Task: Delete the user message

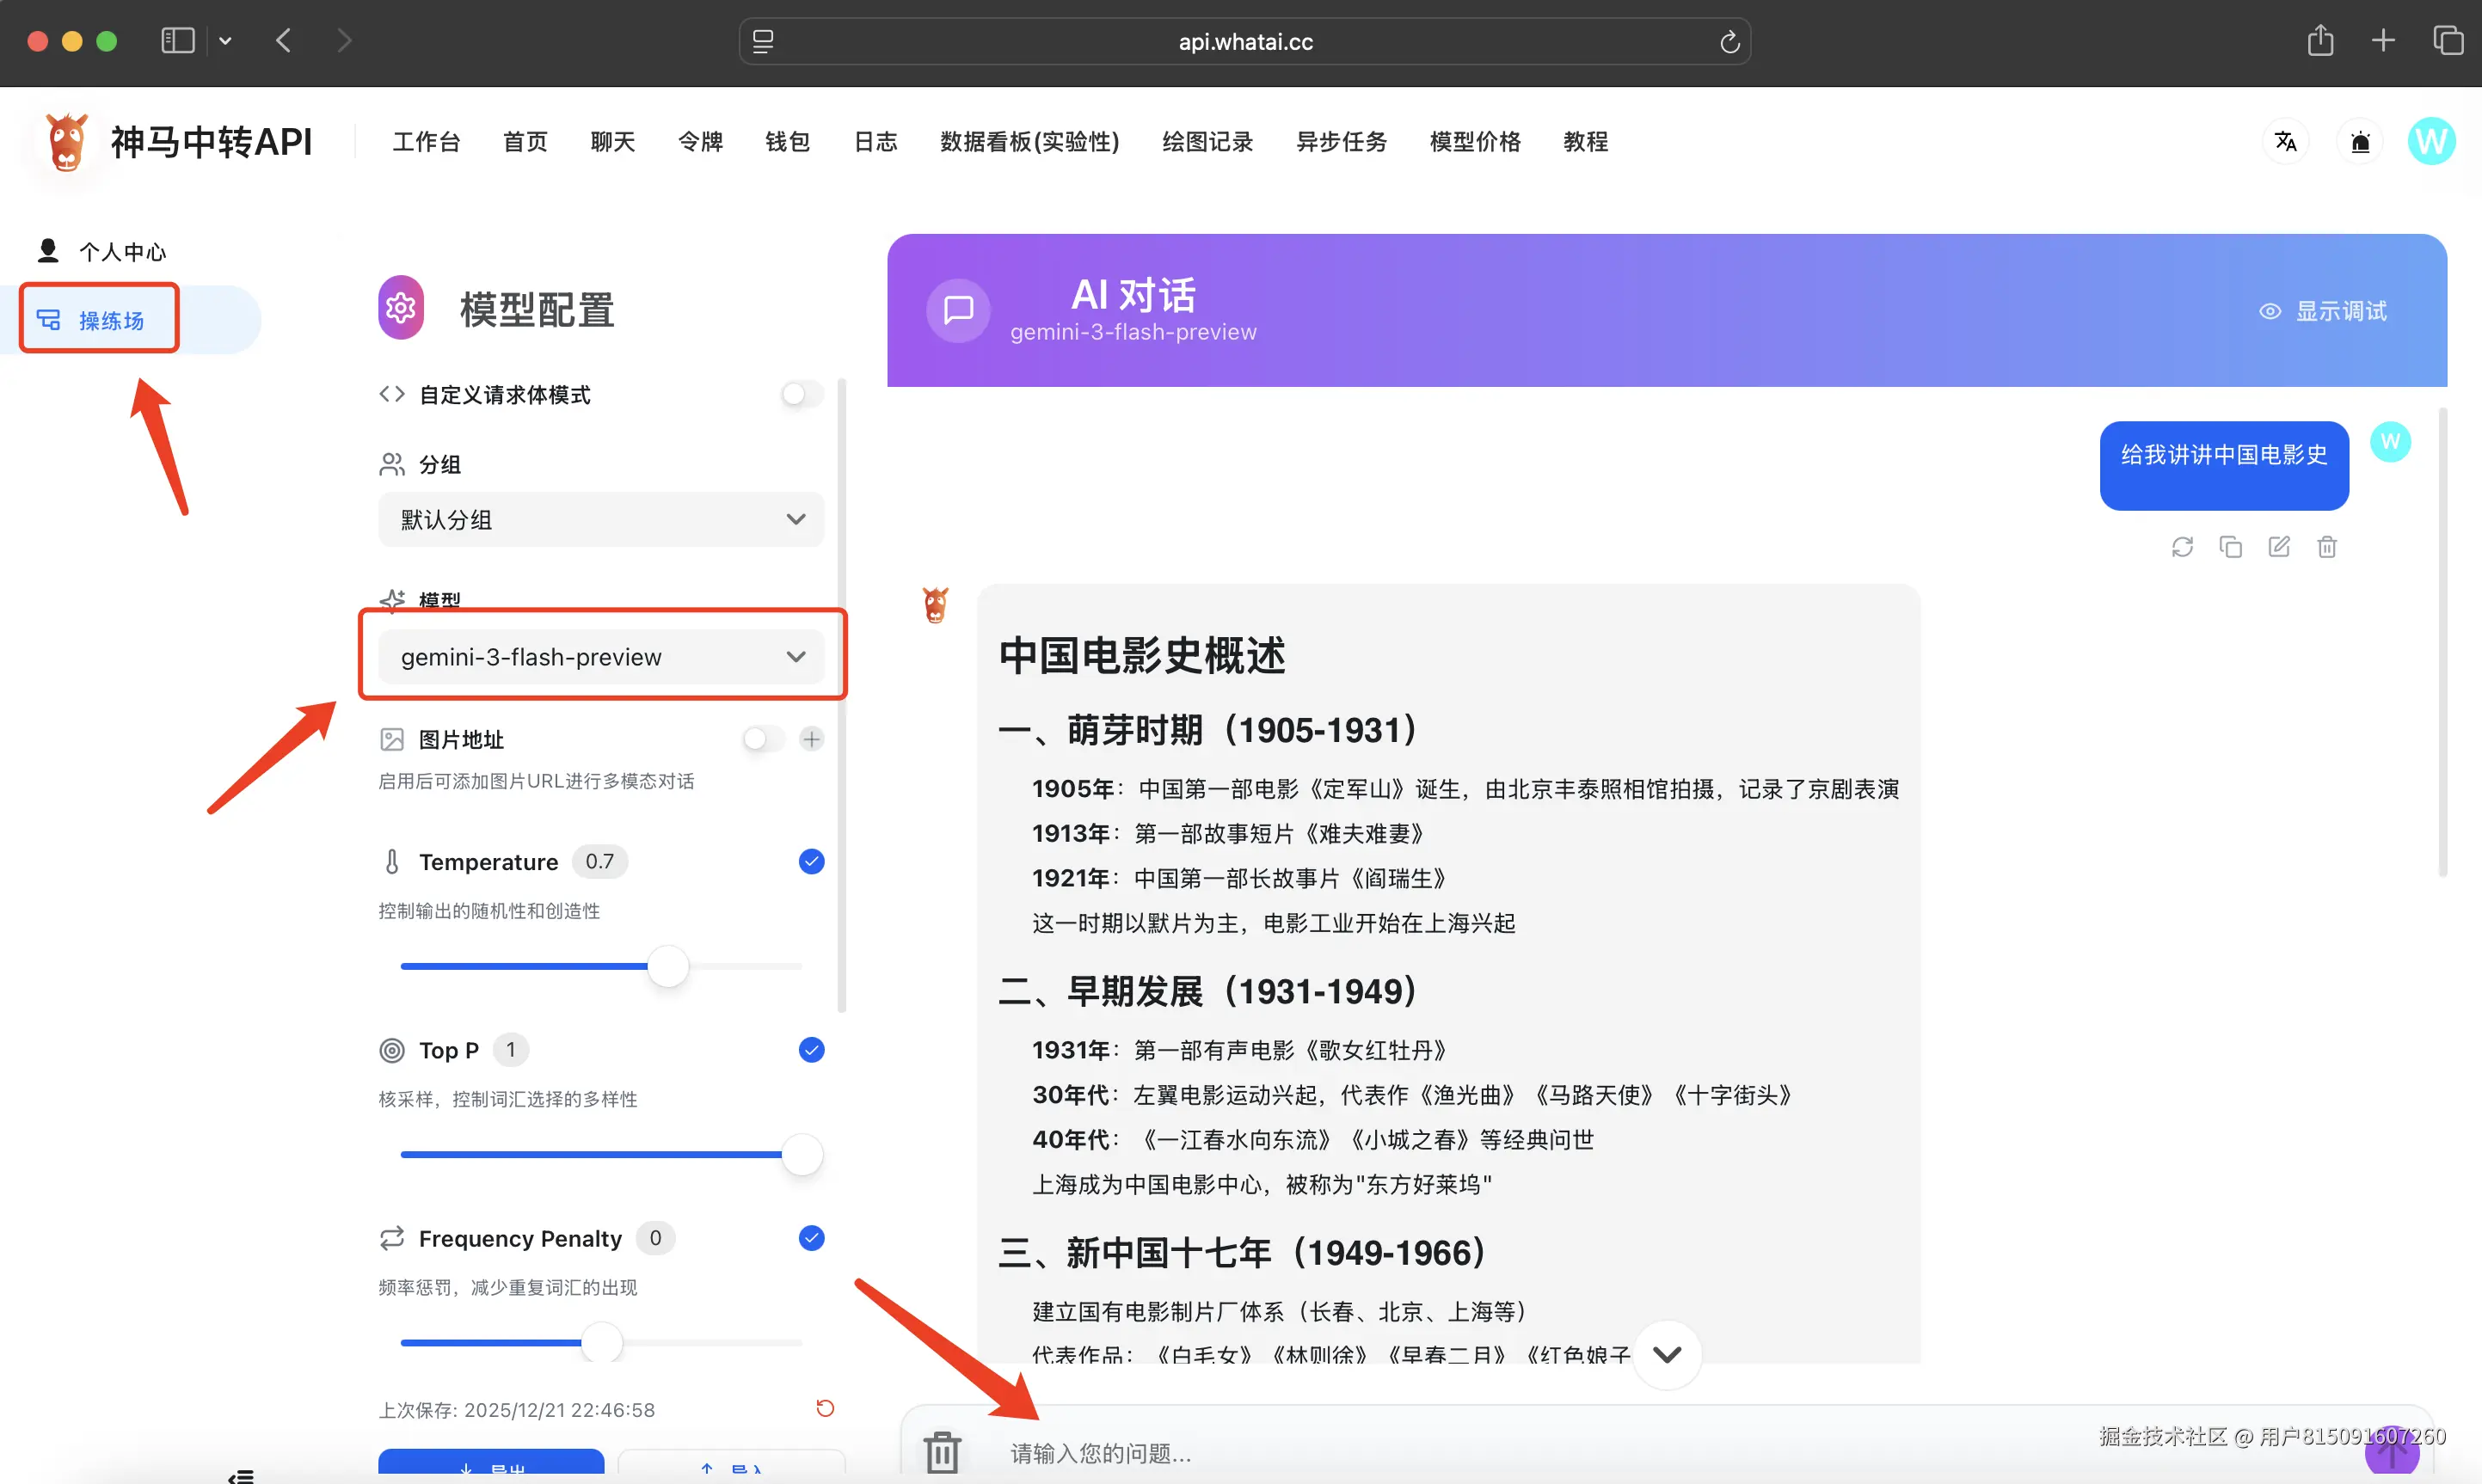Action: (2327, 546)
